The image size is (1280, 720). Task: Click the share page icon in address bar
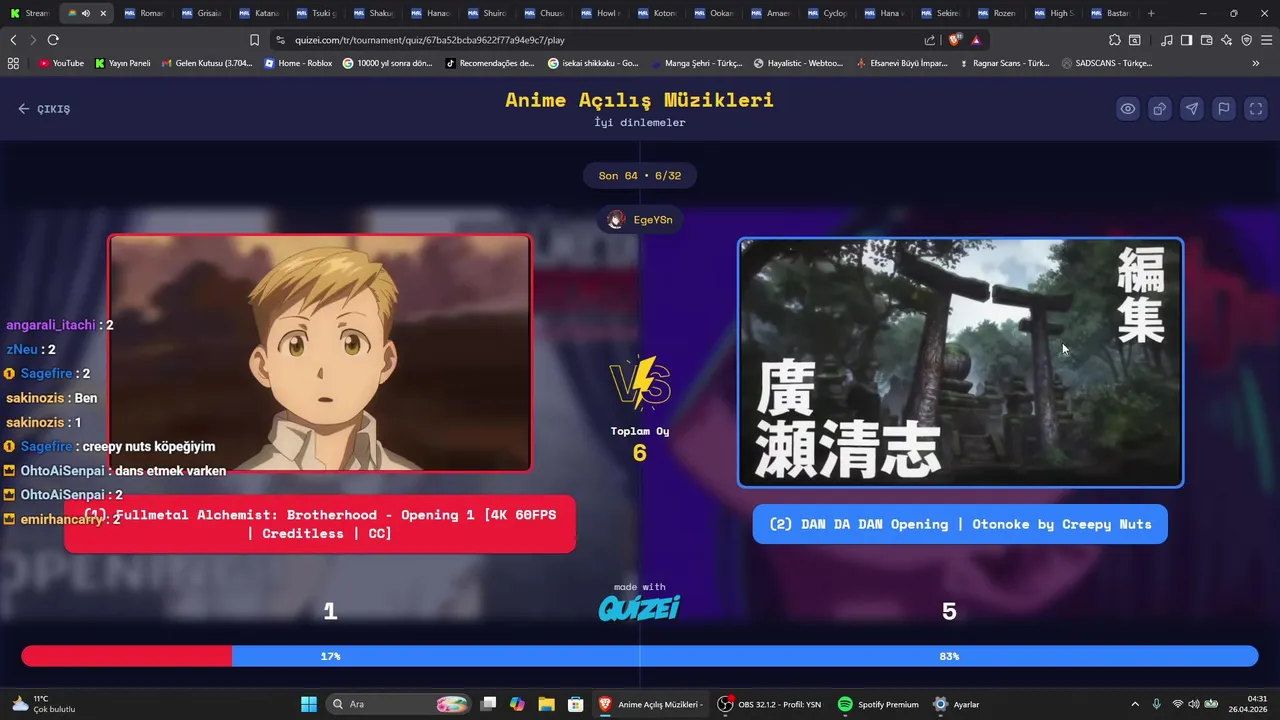coord(930,40)
